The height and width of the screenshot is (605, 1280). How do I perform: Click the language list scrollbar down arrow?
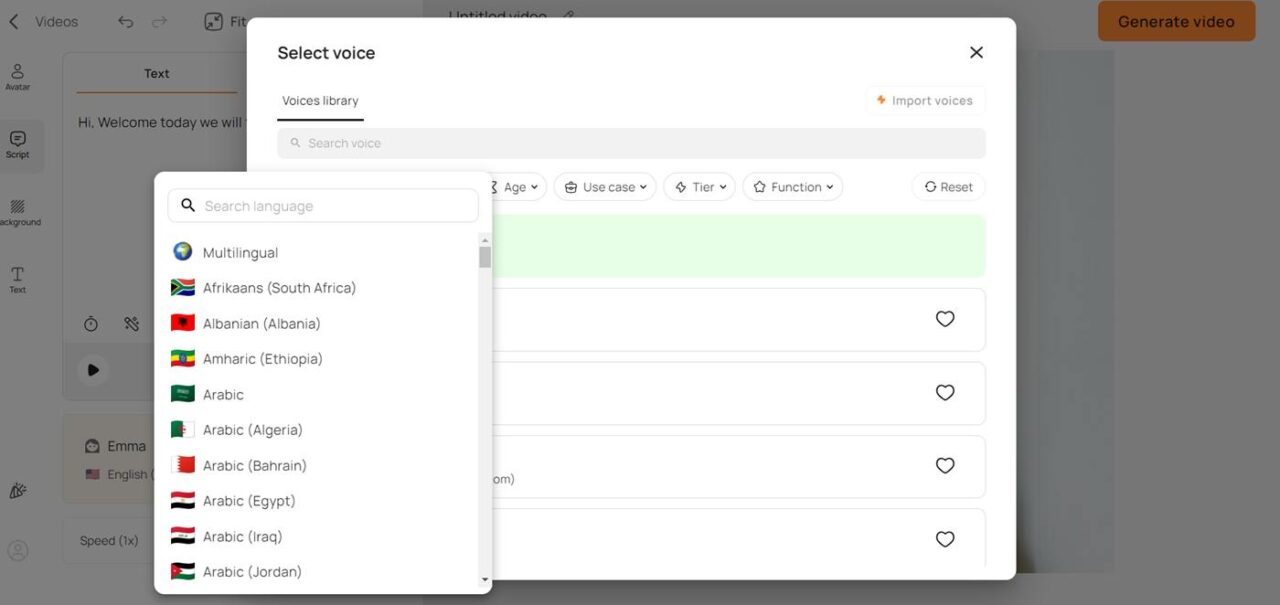(x=485, y=579)
